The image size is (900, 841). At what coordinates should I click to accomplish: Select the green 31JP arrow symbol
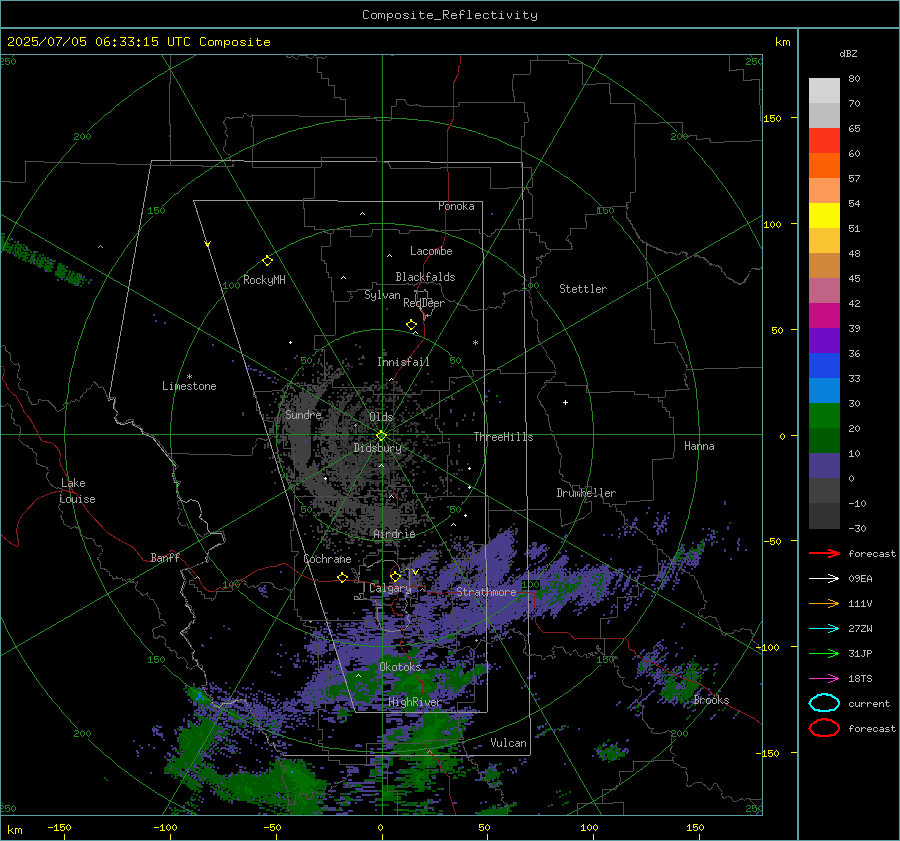tap(824, 653)
